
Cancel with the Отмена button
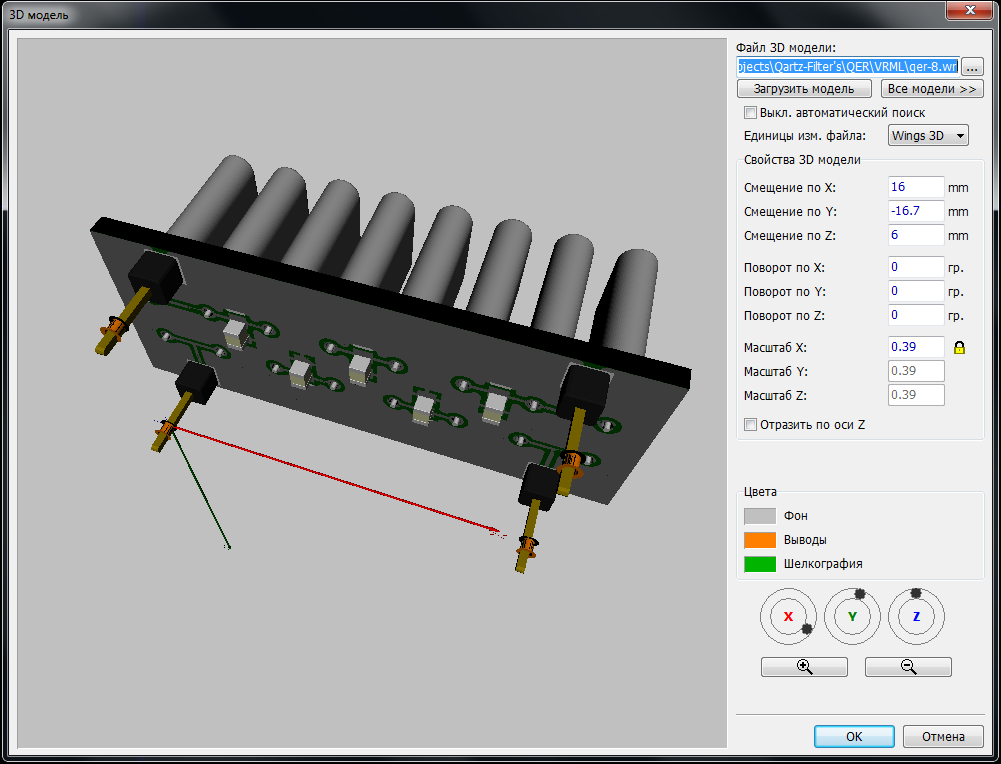pyautogui.click(x=943, y=737)
